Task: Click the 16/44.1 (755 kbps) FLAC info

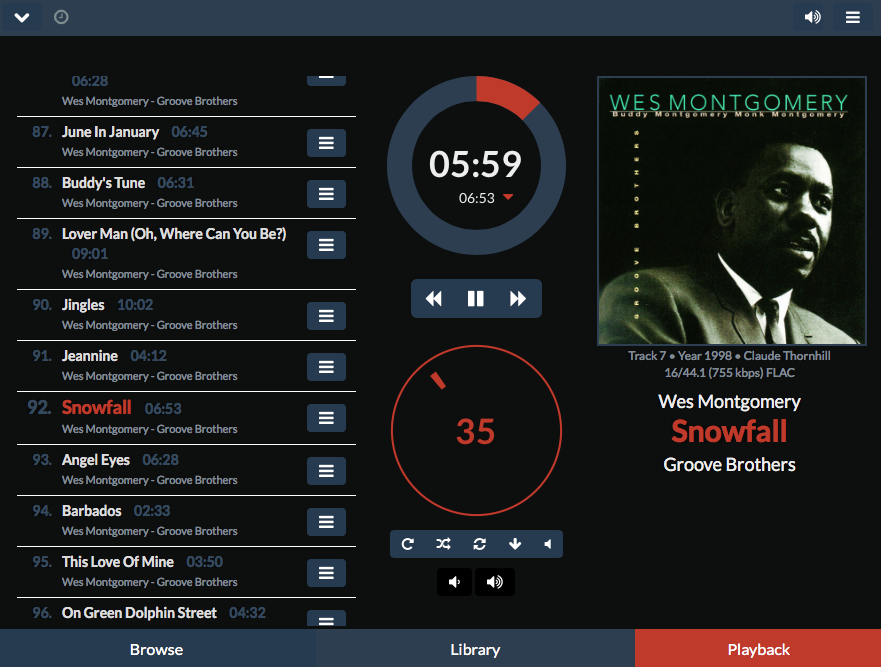Action: click(729, 373)
